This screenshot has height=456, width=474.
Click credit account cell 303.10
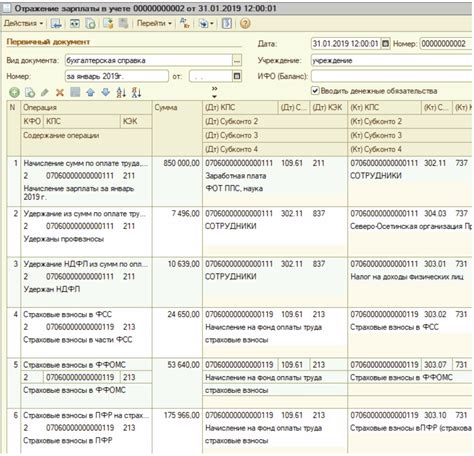[435, 415]
